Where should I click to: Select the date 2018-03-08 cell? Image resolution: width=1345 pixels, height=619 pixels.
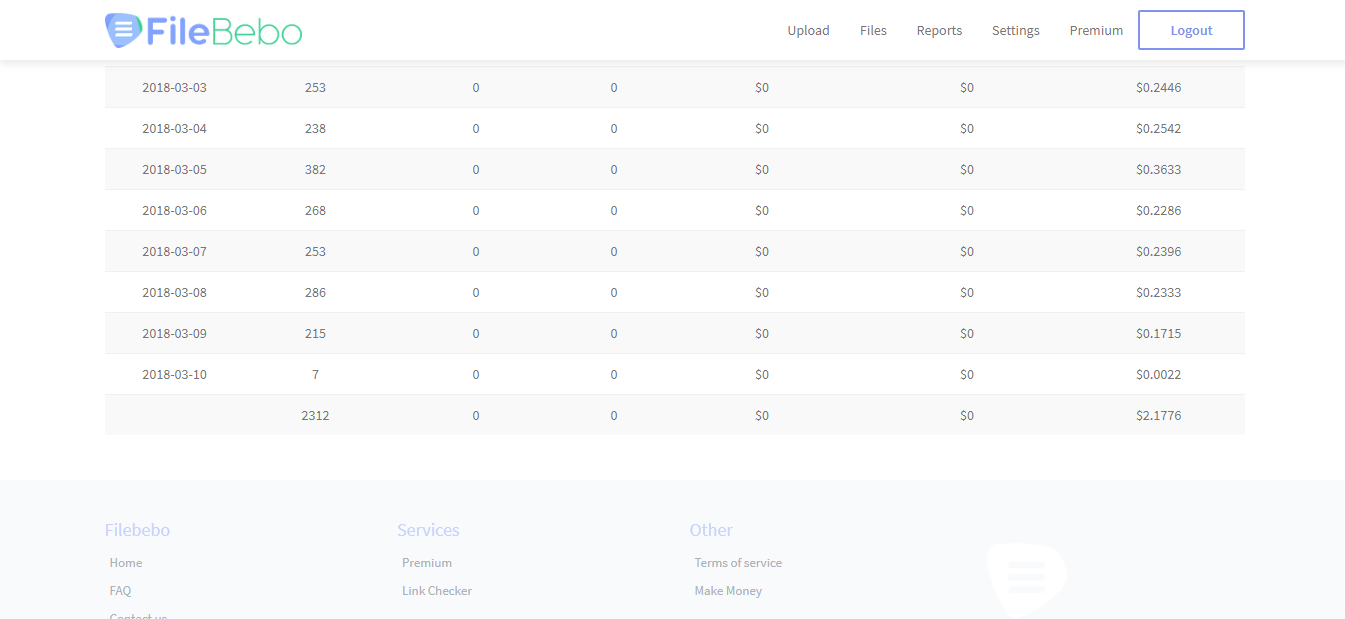point(174,292)
